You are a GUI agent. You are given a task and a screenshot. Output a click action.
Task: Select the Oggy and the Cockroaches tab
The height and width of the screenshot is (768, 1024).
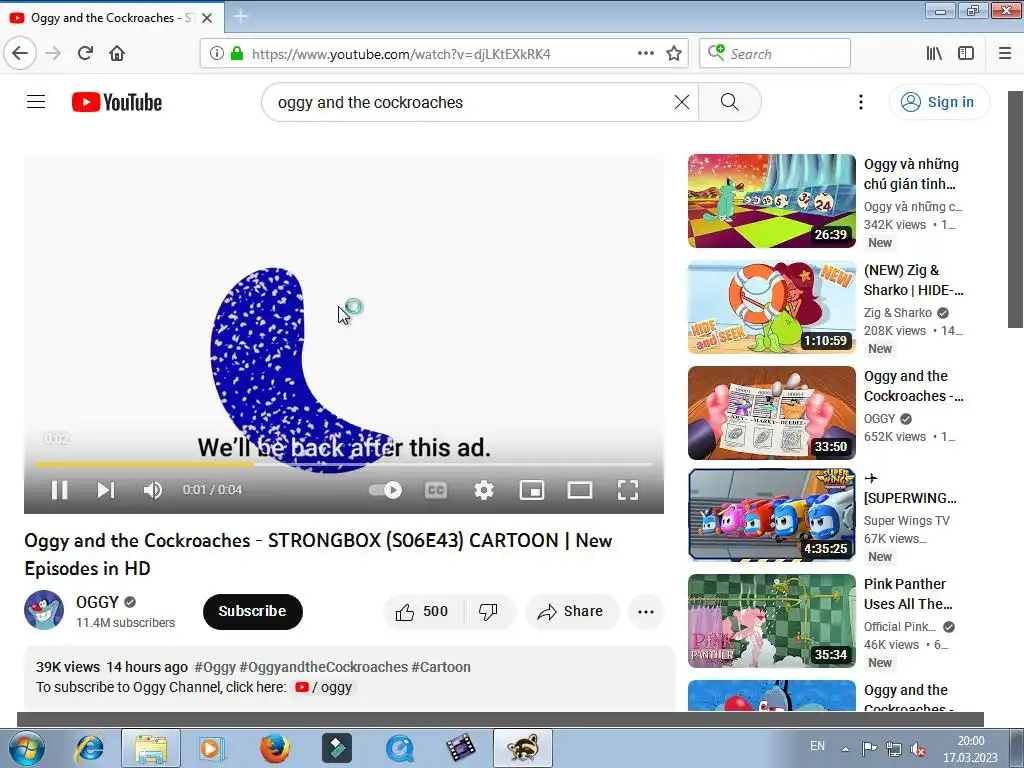110,18
